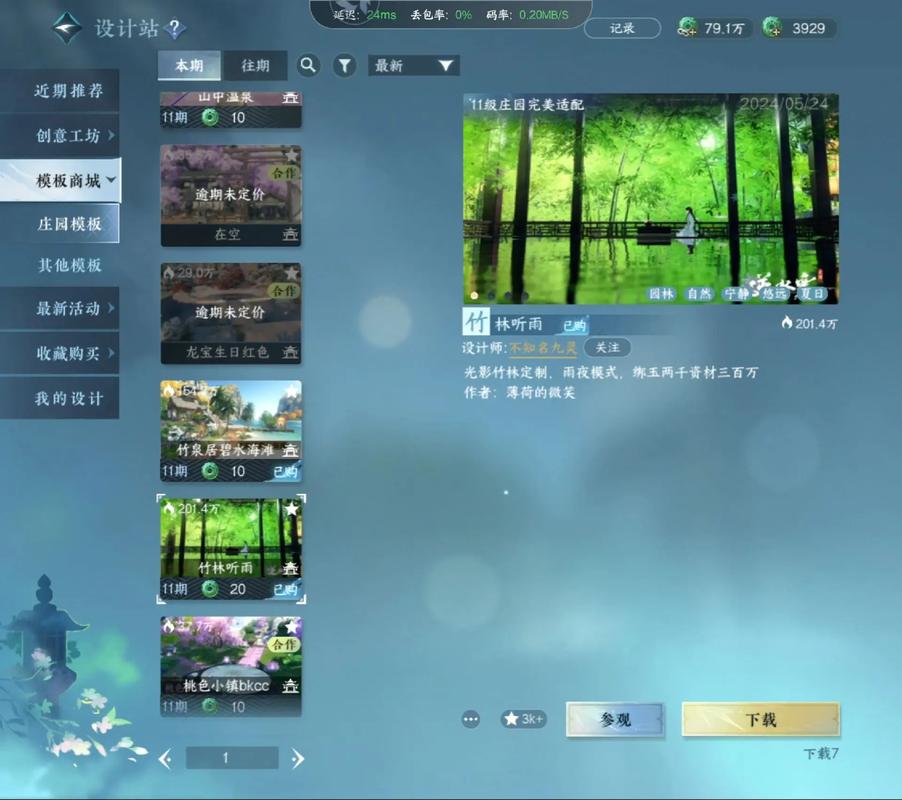The width and height of the screenshot is (902, 800).
Task: Expand the 创意工坊 sidebar section
Action: click(x=60, y=135)
